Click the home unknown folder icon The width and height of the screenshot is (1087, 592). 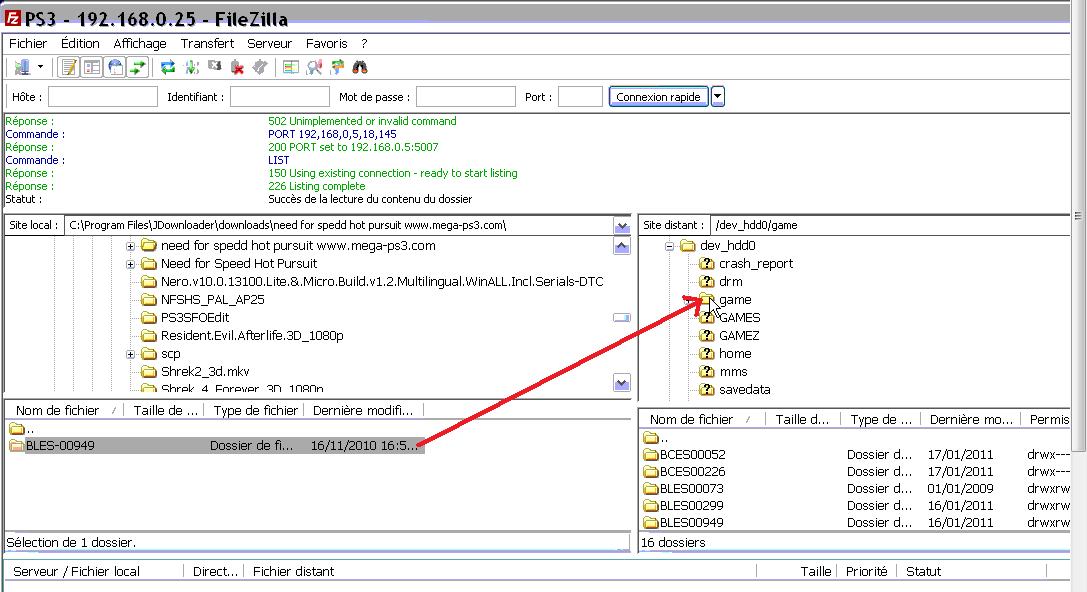[x=706, y=354]
